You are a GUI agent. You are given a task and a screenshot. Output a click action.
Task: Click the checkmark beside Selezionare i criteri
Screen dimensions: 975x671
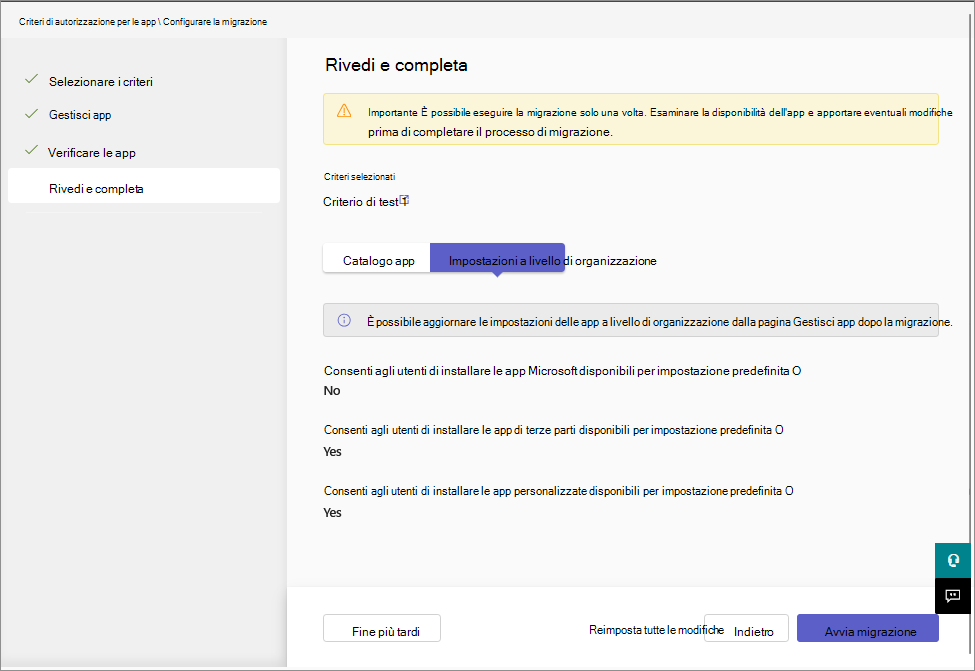(32, 80)
